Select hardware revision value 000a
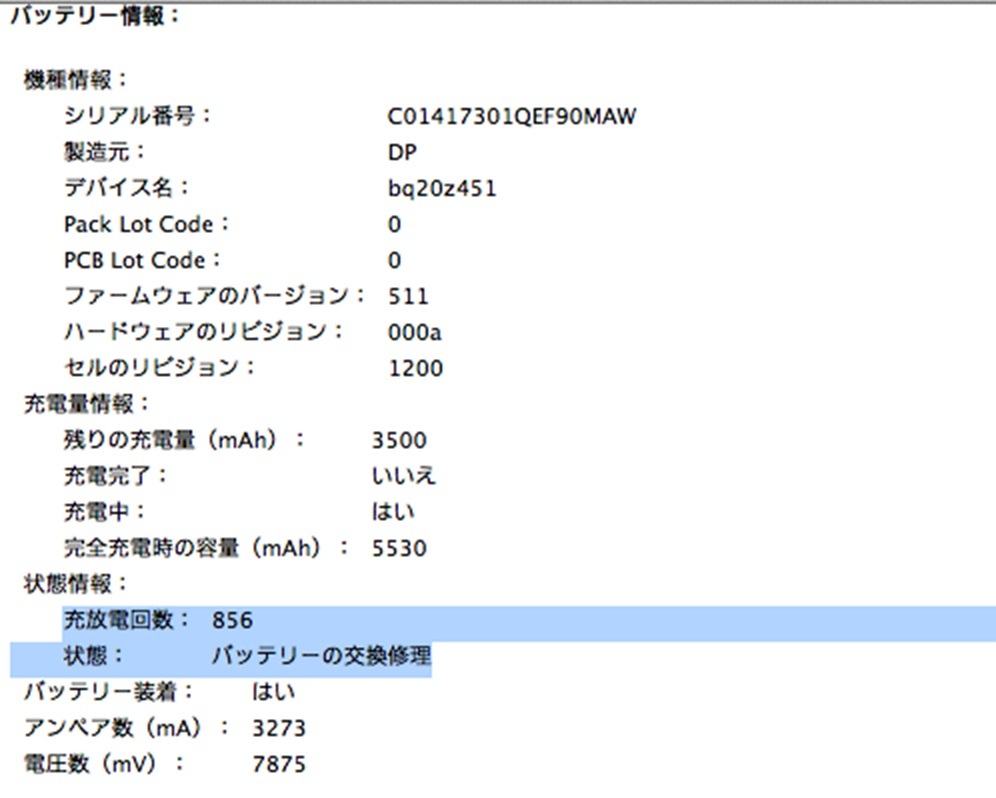996x798 pixels. click(x=414, y=332)
